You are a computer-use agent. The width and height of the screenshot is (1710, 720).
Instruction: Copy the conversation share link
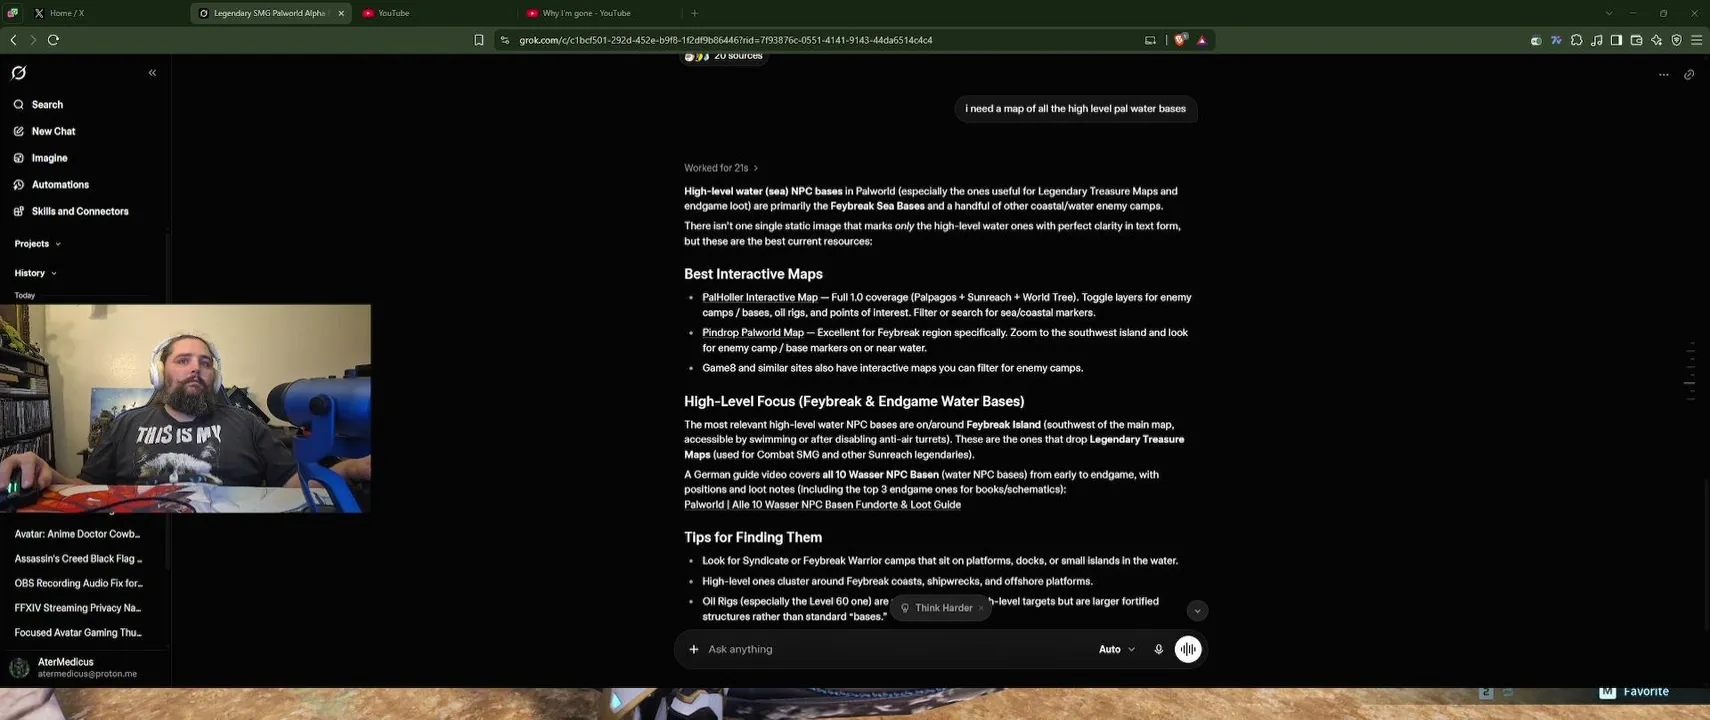1689,74
